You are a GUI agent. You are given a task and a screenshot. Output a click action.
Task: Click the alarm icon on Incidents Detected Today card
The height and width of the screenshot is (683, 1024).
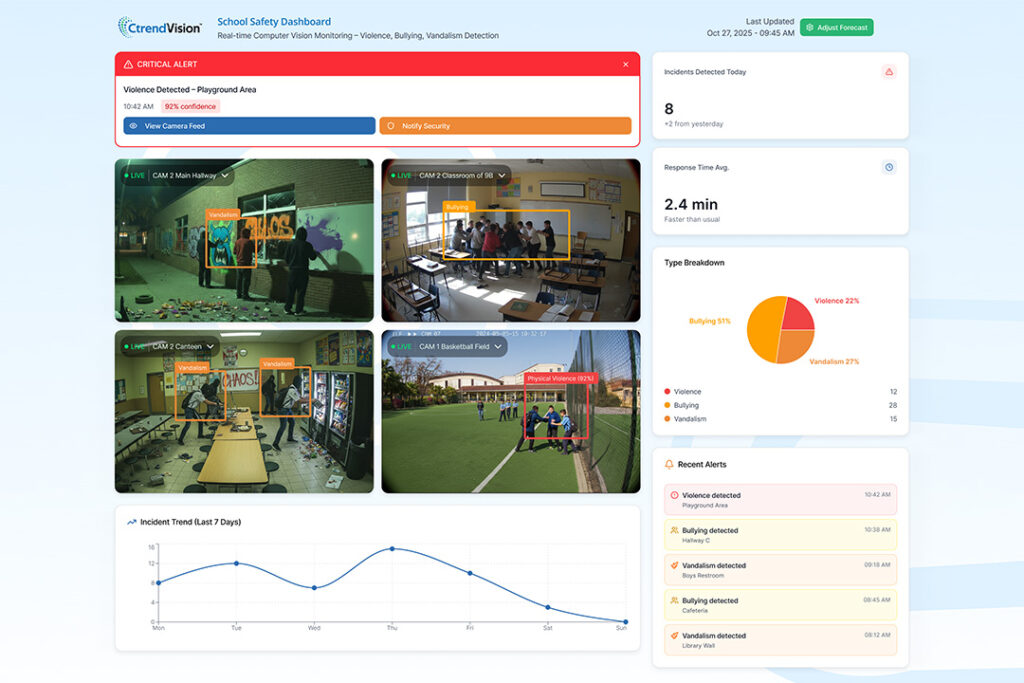pyautogui.click(x=889, y=72)
